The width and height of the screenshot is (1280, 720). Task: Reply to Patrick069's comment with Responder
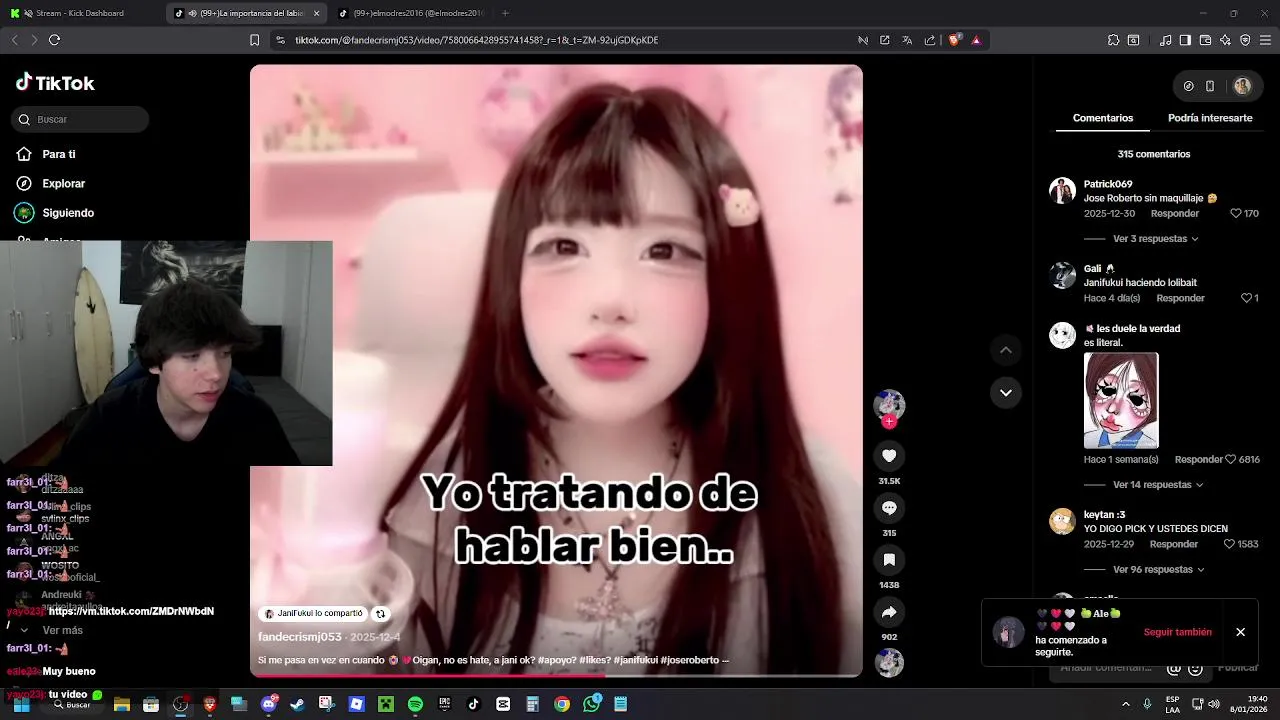pyautogui.click(x=1174, y=214)
